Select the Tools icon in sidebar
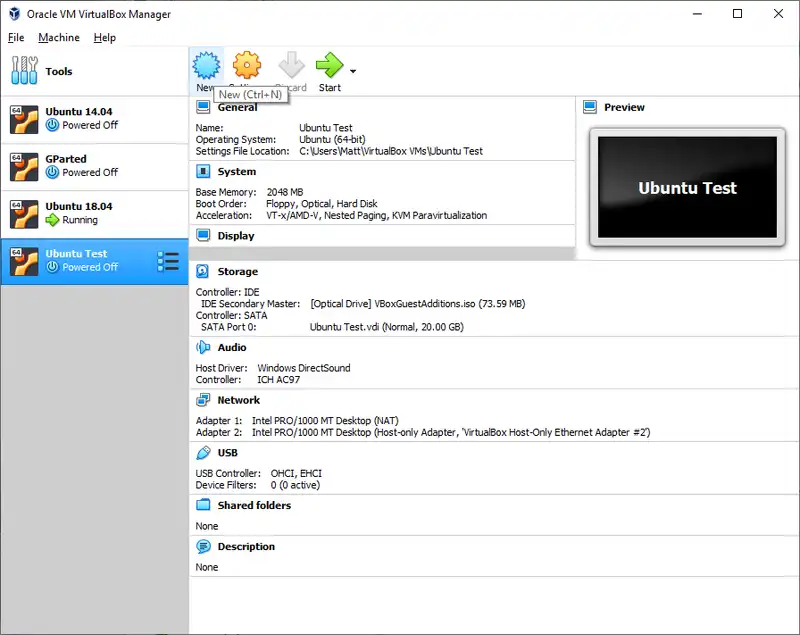800x635 pixels. [x=25, y=71]
